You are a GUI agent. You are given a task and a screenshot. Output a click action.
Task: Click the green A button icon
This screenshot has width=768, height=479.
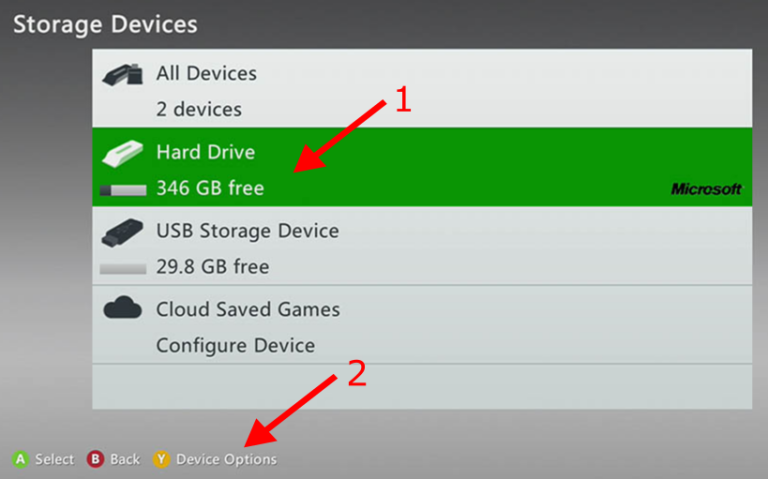coord(21,459)
